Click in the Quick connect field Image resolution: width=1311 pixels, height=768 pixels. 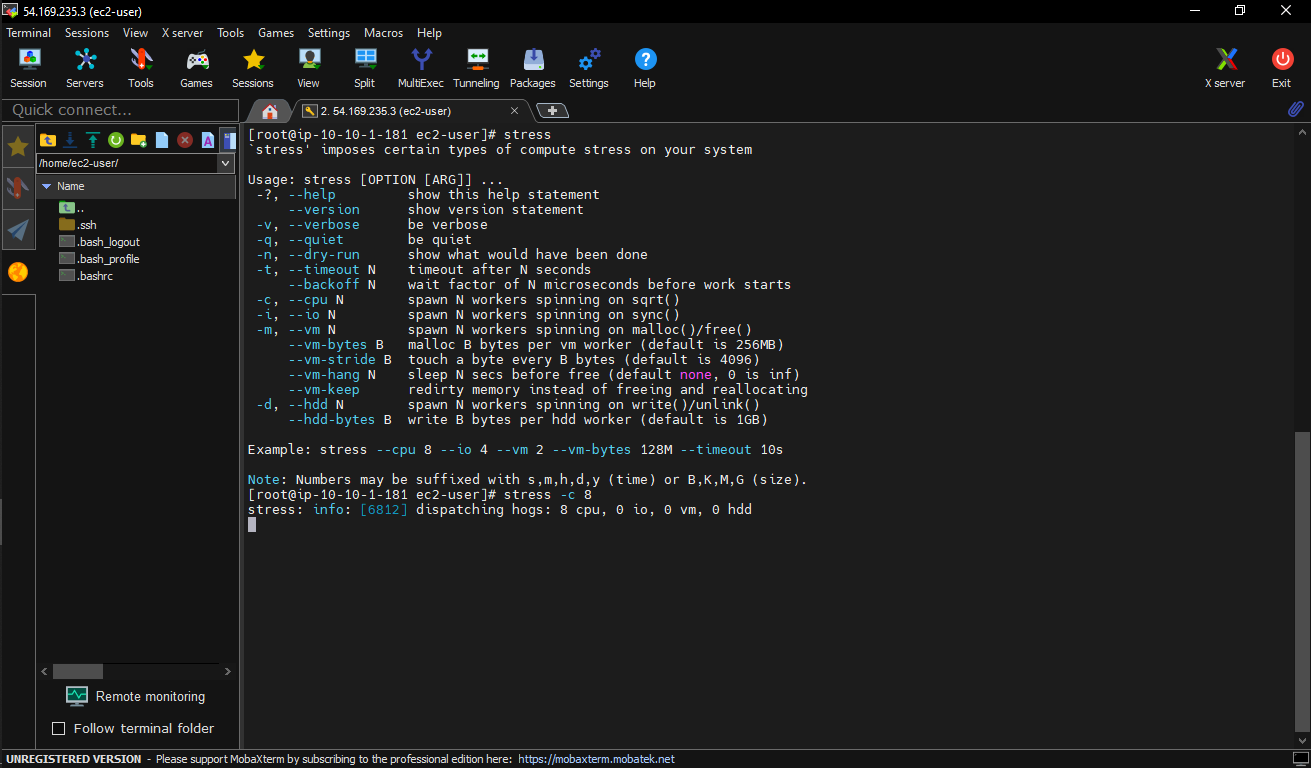[x=121, y=110]
